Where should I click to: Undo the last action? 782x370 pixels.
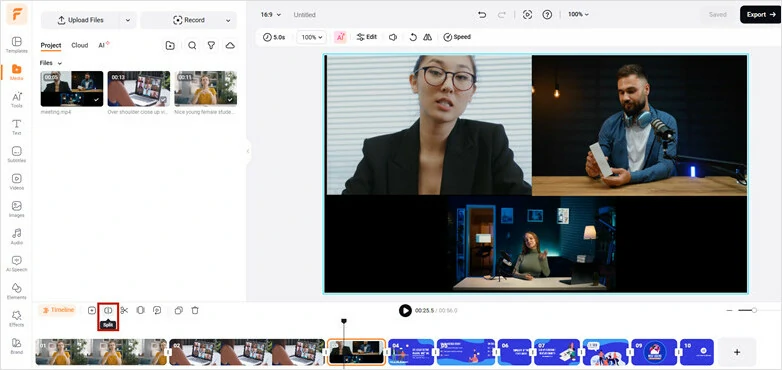[482, 14]
